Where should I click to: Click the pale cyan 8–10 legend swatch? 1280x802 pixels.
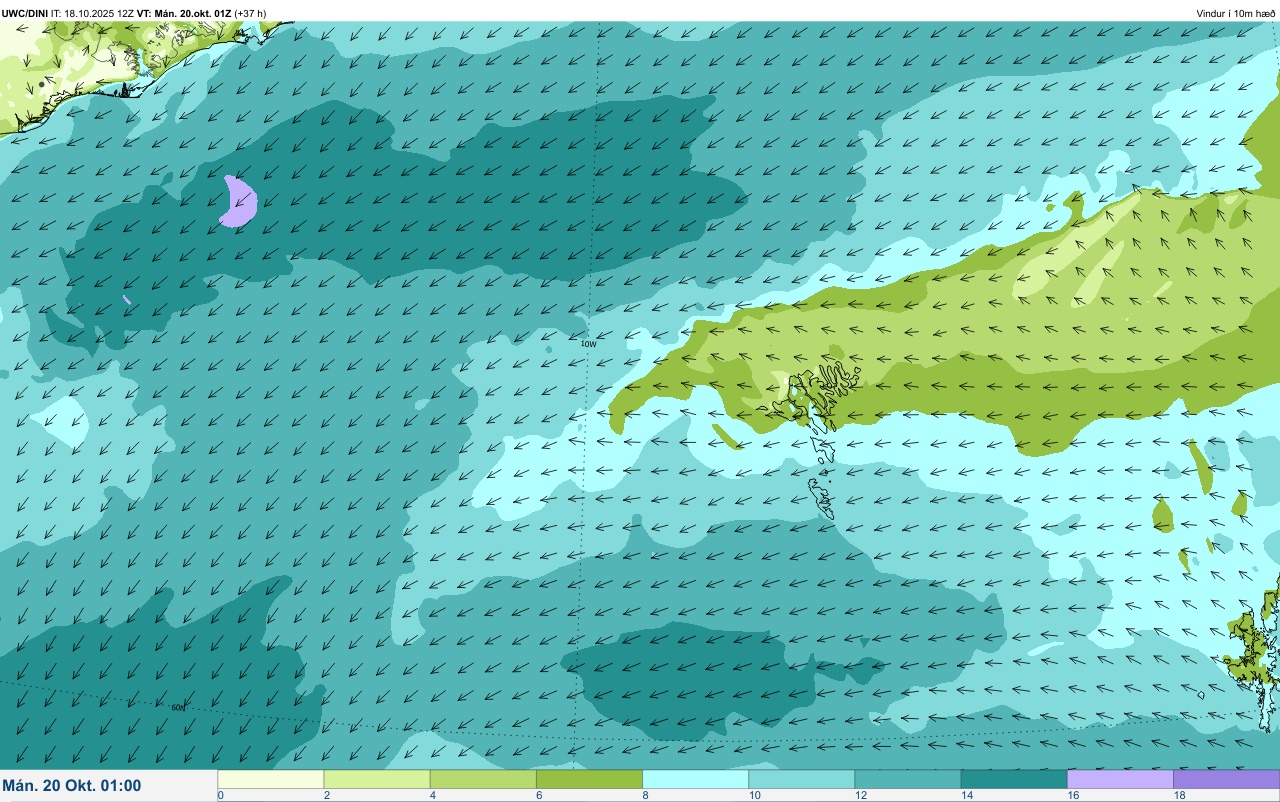coord(695,779)
